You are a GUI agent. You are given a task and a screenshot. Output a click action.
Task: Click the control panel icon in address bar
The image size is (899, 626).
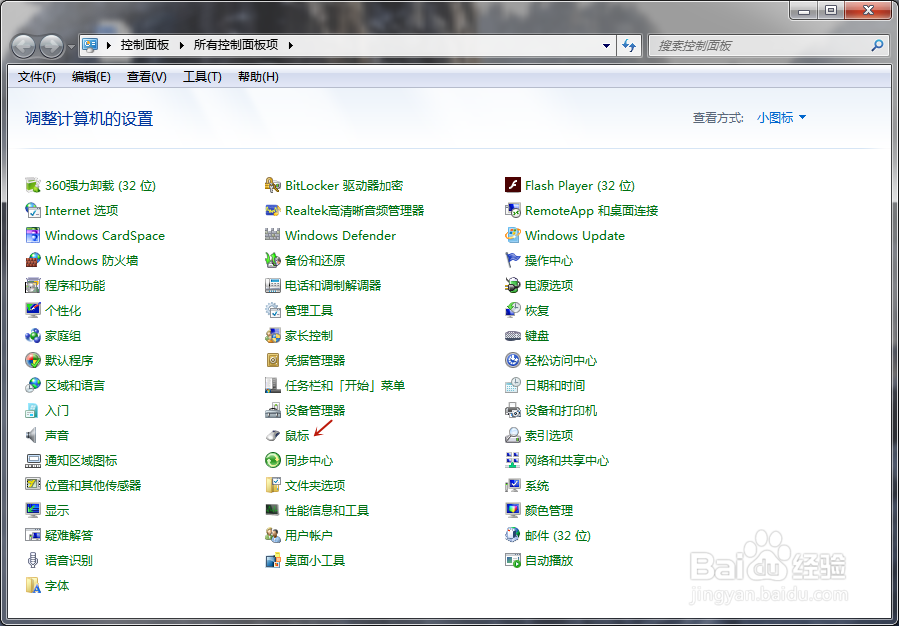[90, 45]
